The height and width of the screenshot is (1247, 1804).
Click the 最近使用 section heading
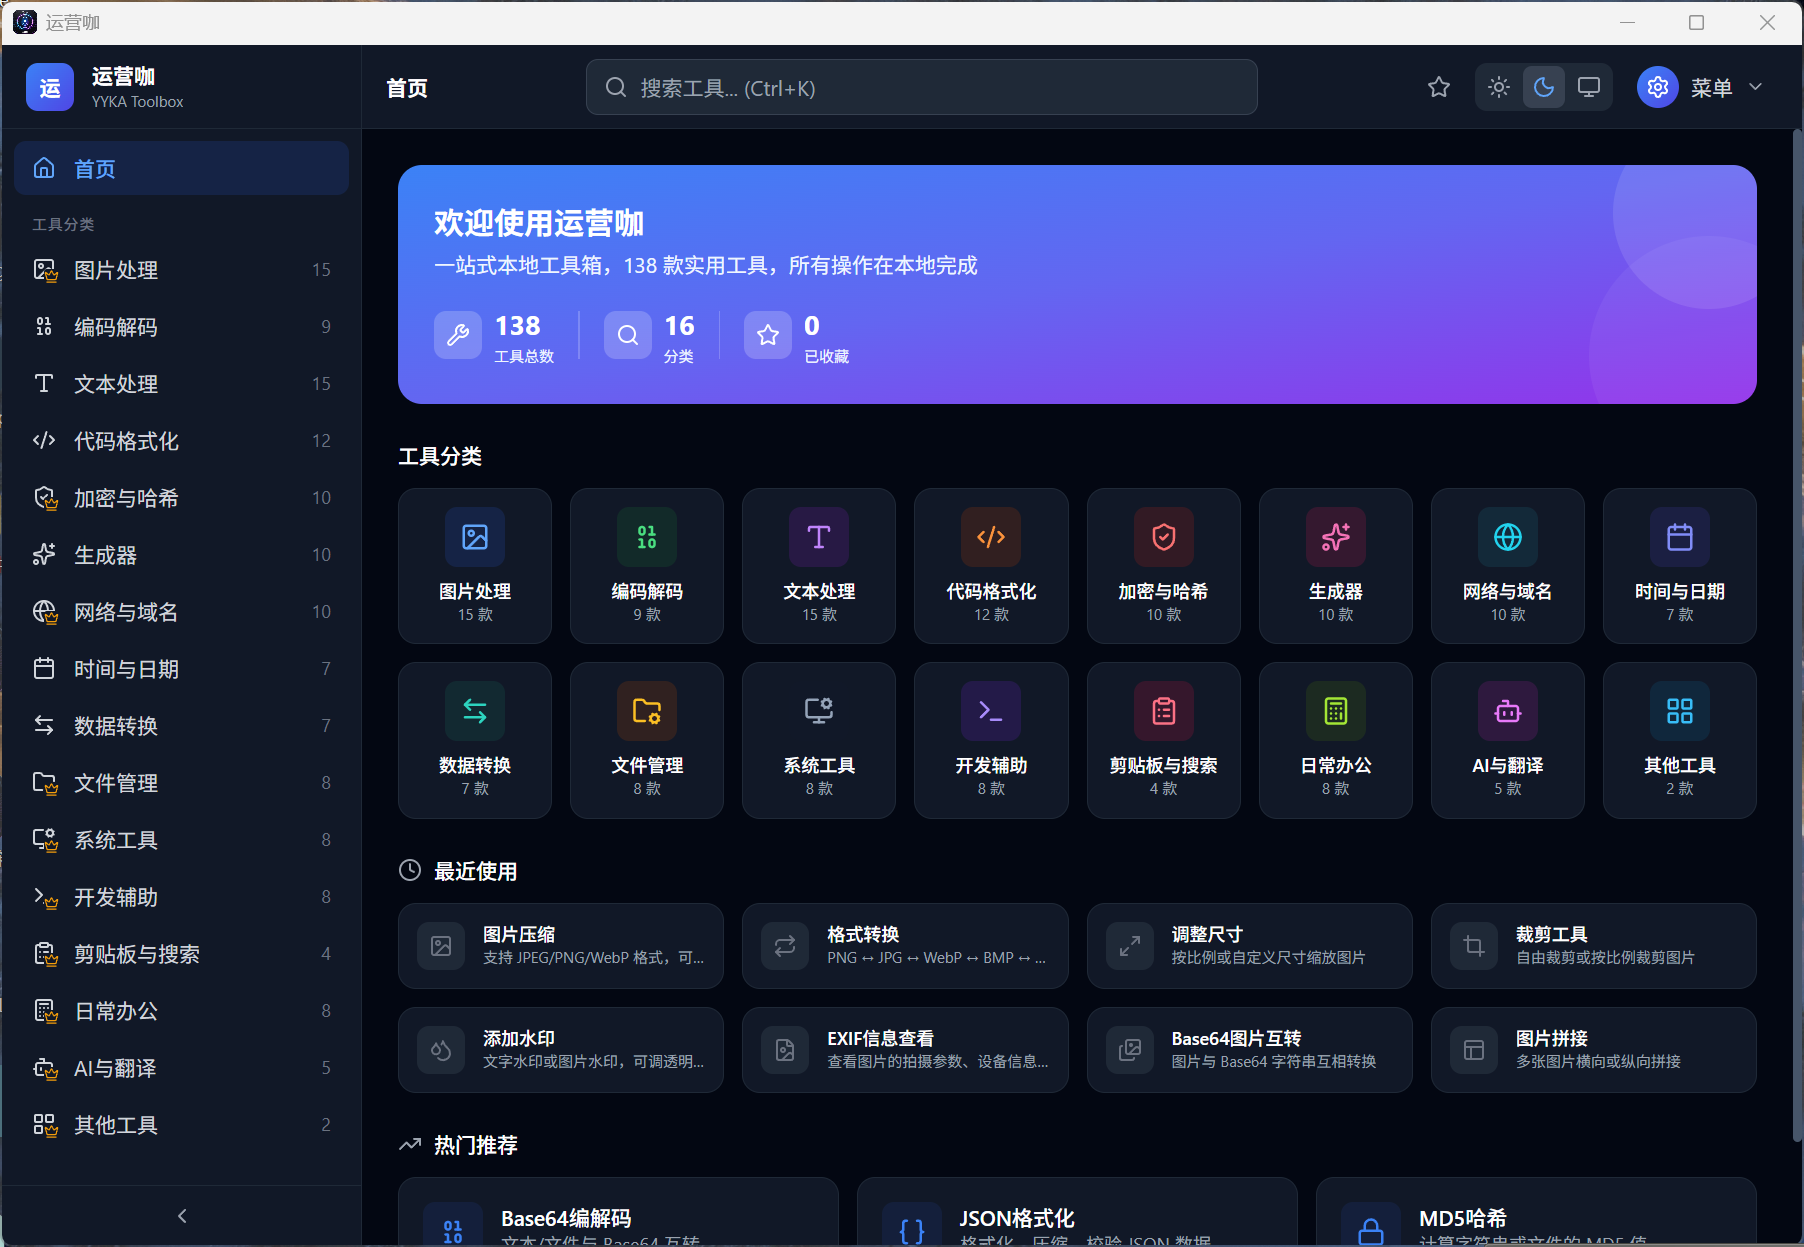click(475, 871)
